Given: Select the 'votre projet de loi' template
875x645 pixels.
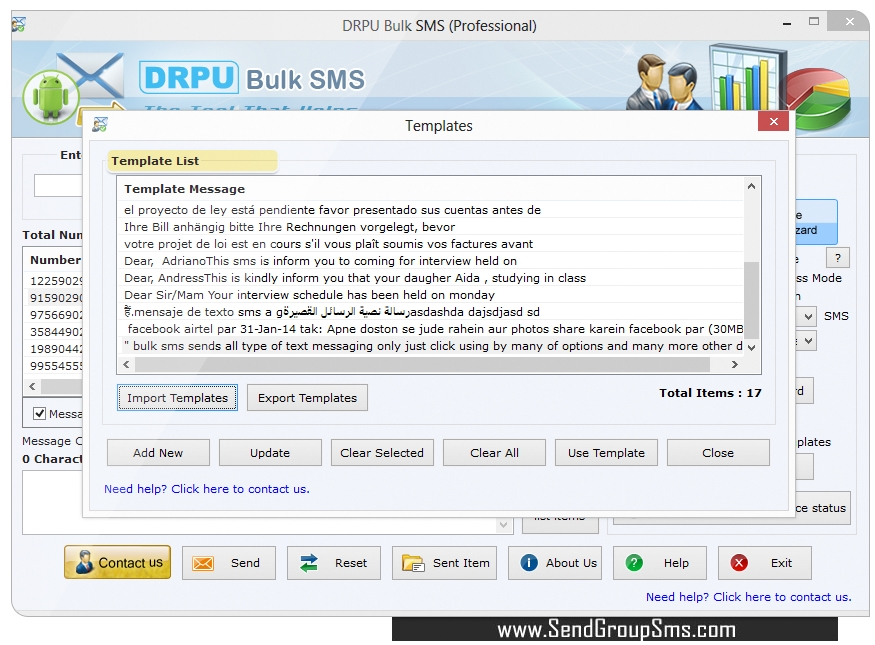Looking at the screenshot, I should [430, 244].
